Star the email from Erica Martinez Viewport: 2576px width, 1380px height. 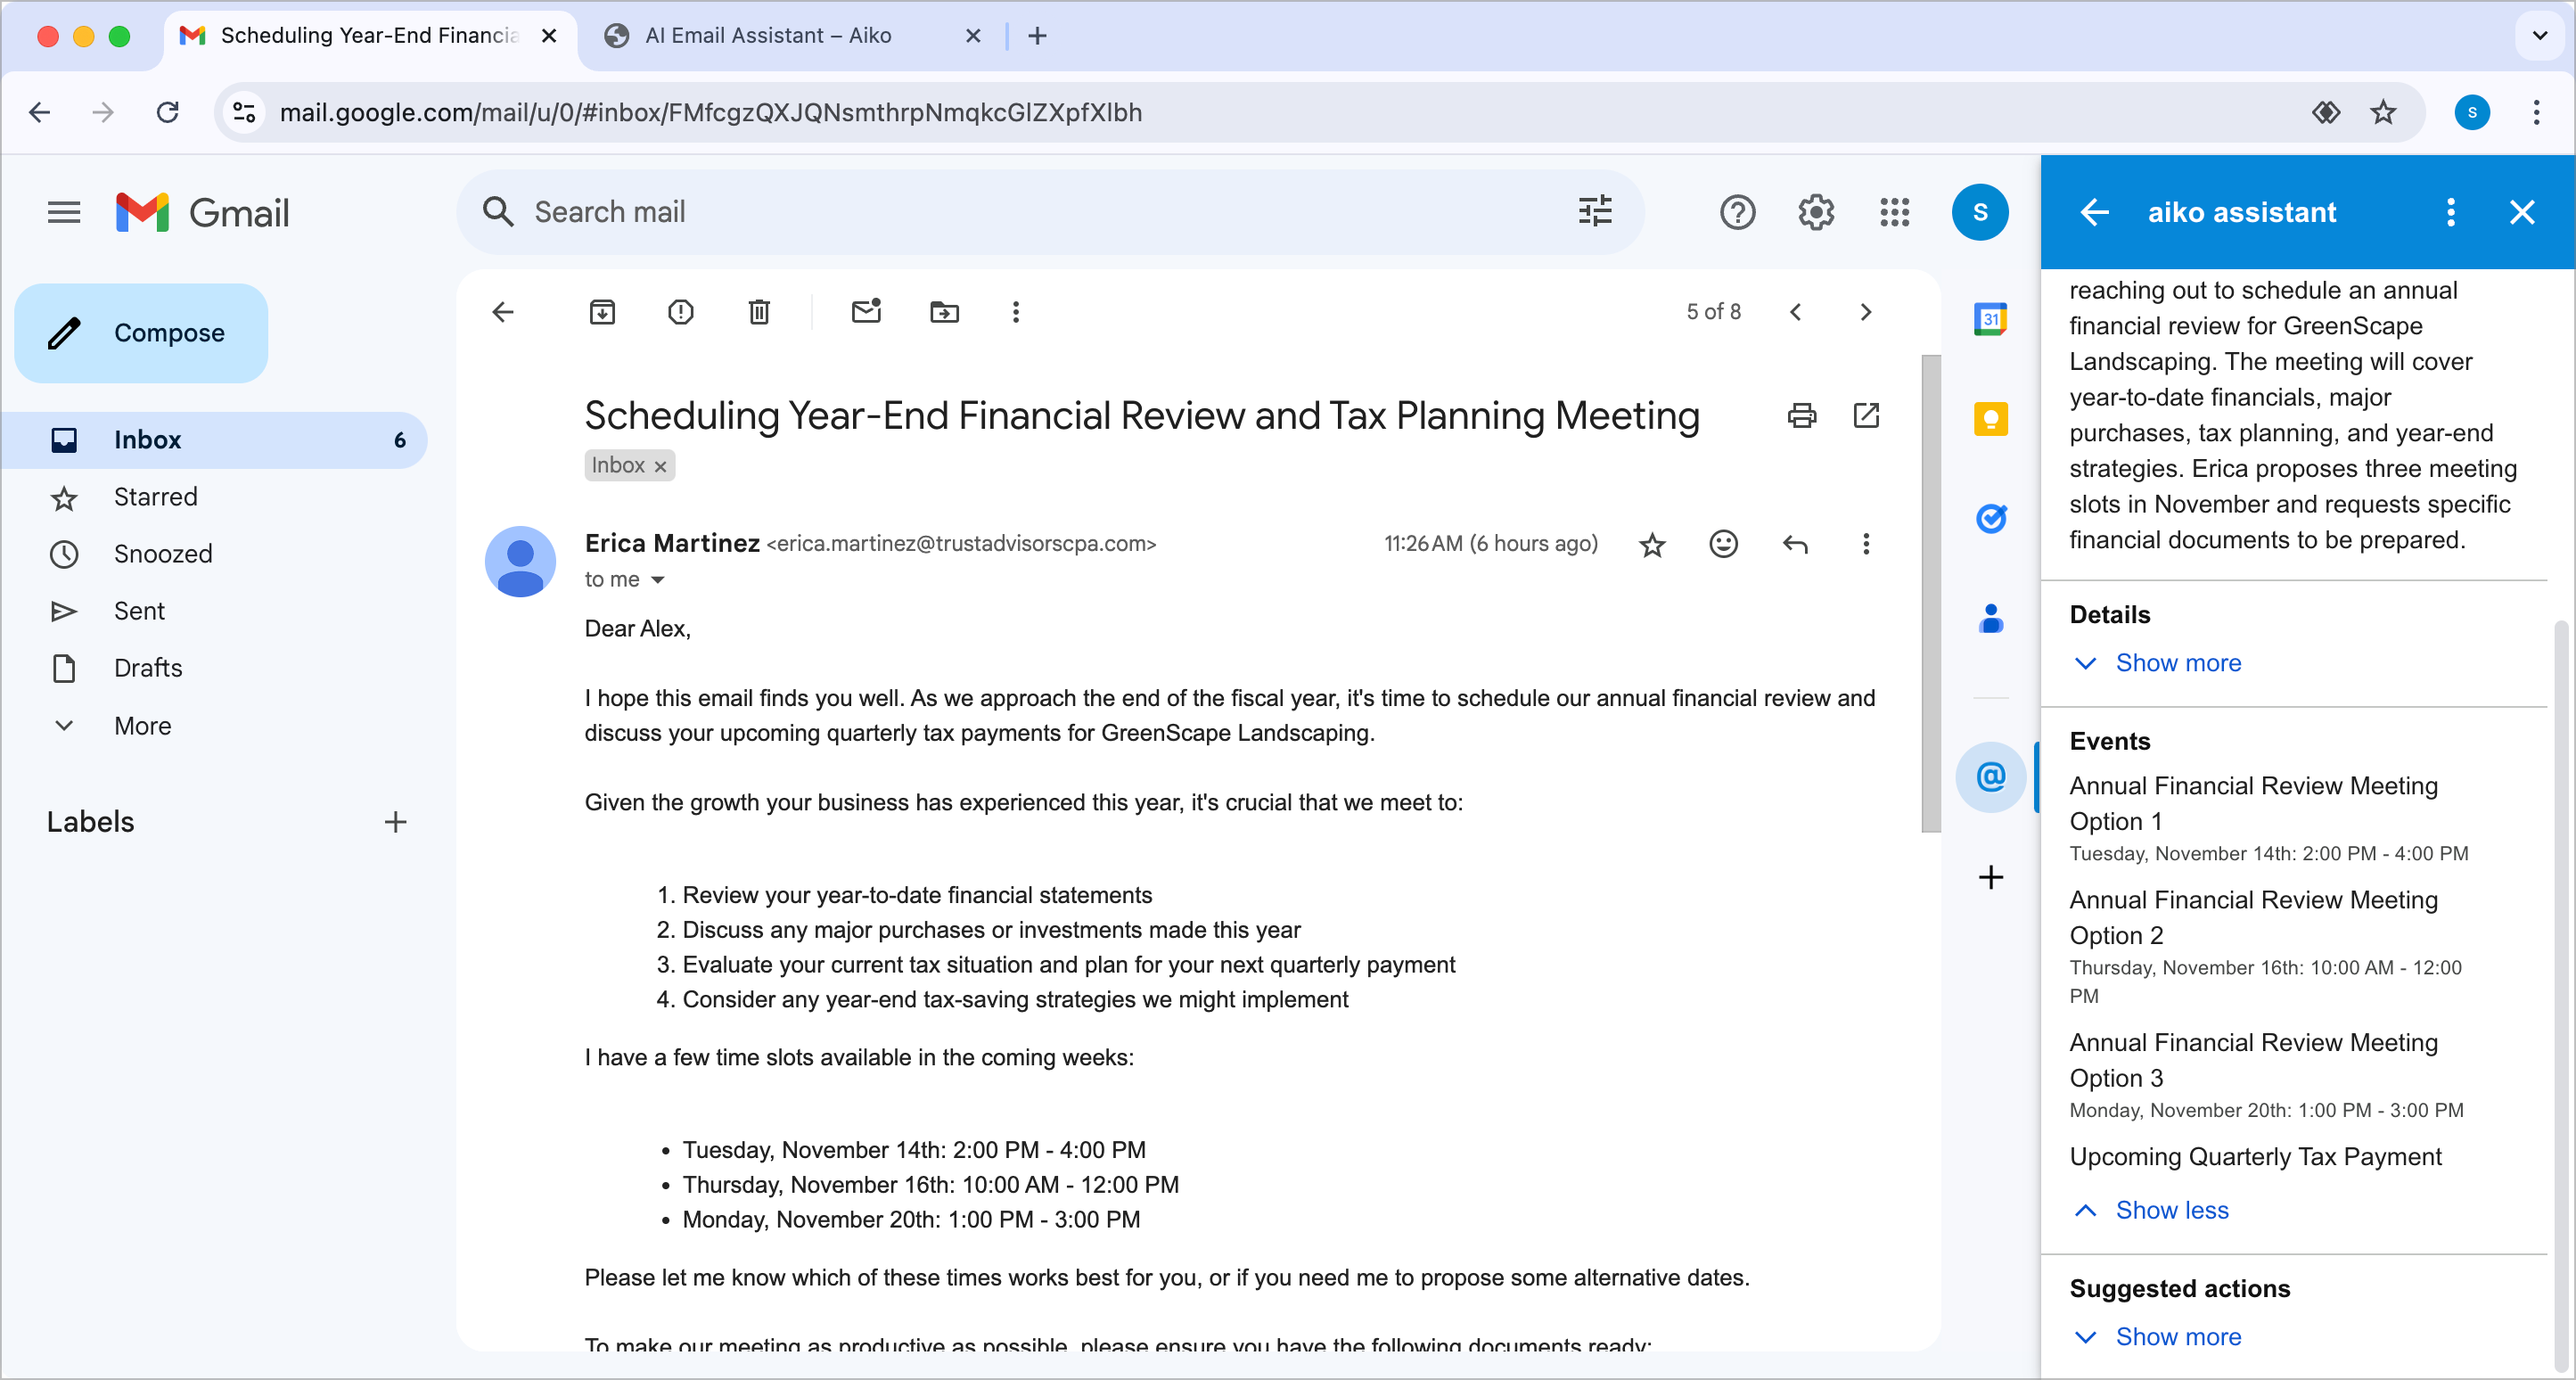click(1652, 544)
